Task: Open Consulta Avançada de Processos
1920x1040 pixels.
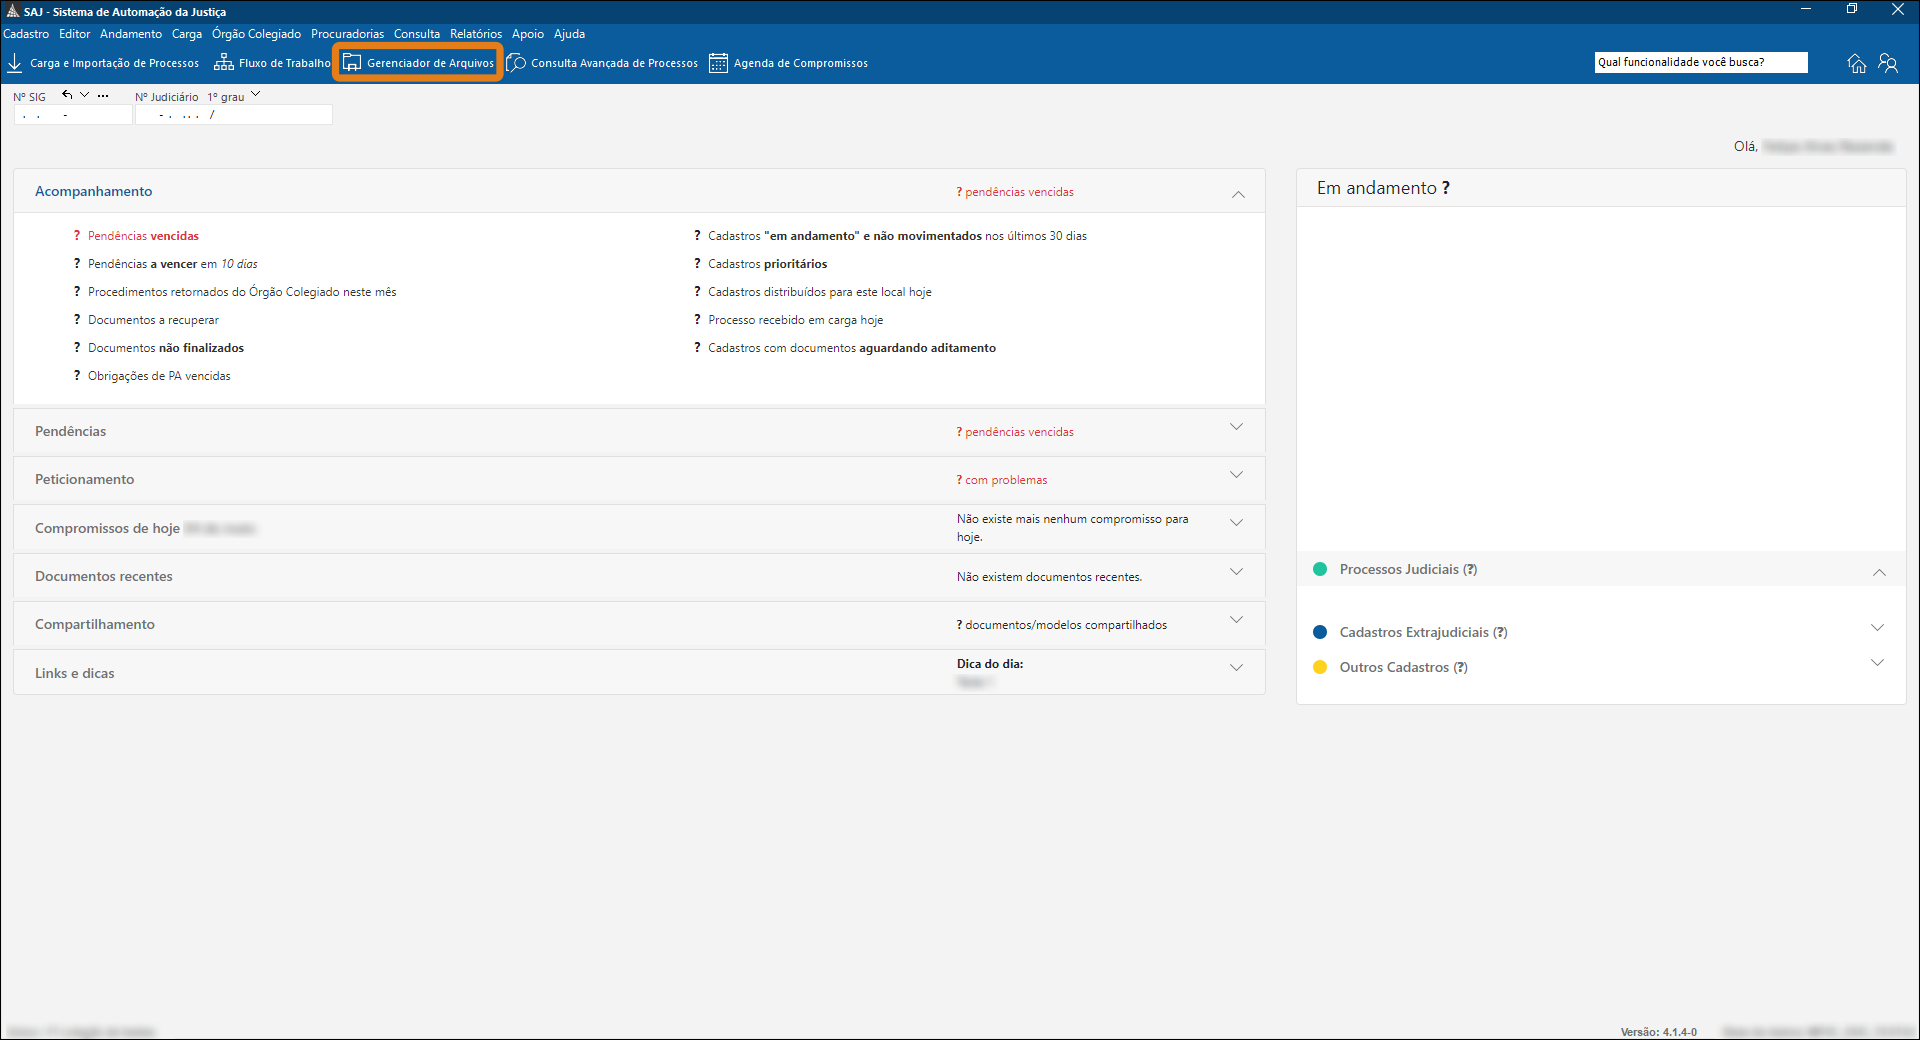Action: click(x=602, y=63)
